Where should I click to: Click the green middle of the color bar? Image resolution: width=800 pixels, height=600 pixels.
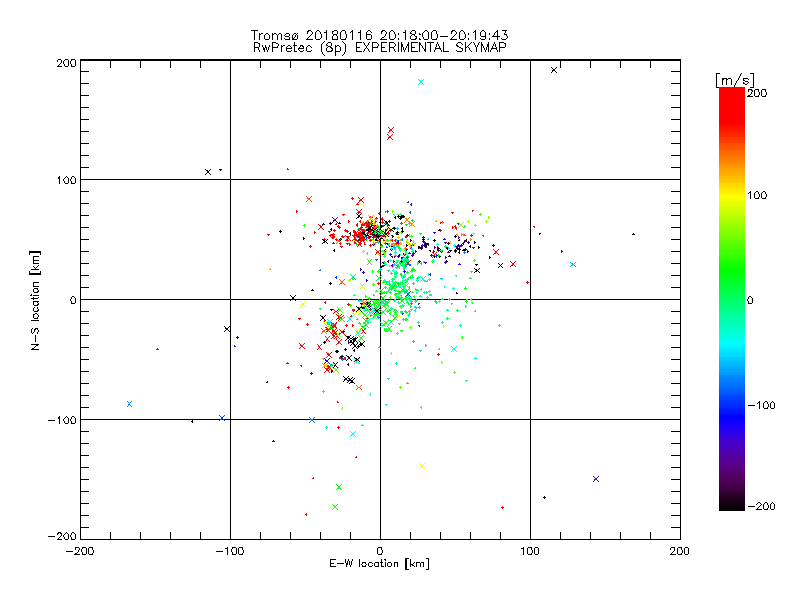(x=731, y=299)
